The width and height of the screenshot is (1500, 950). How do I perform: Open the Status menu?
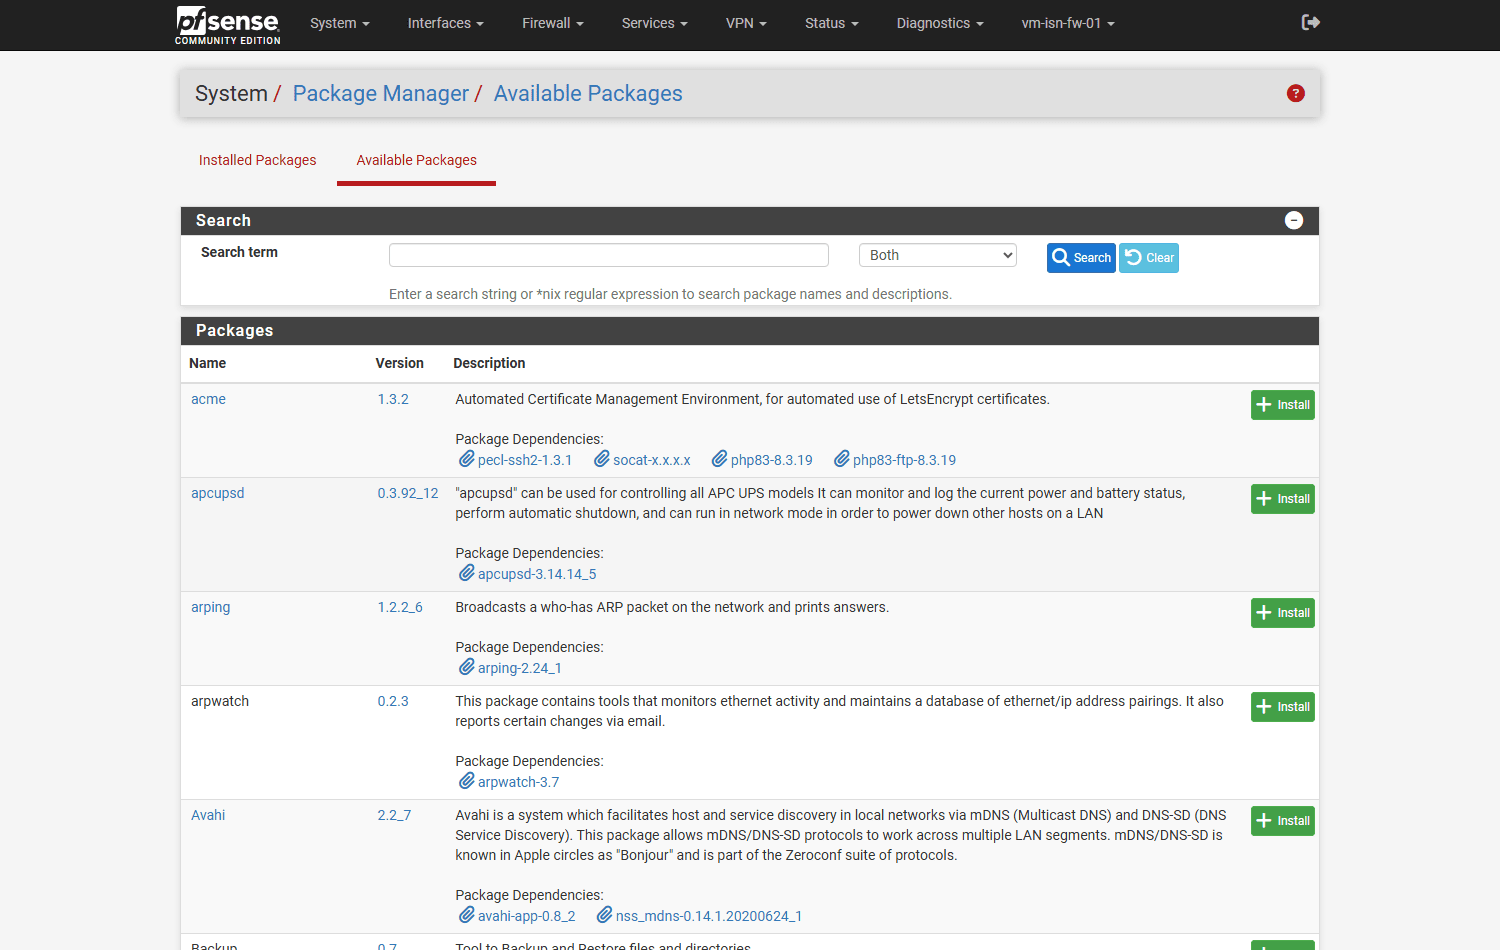[x=832, y=23]
